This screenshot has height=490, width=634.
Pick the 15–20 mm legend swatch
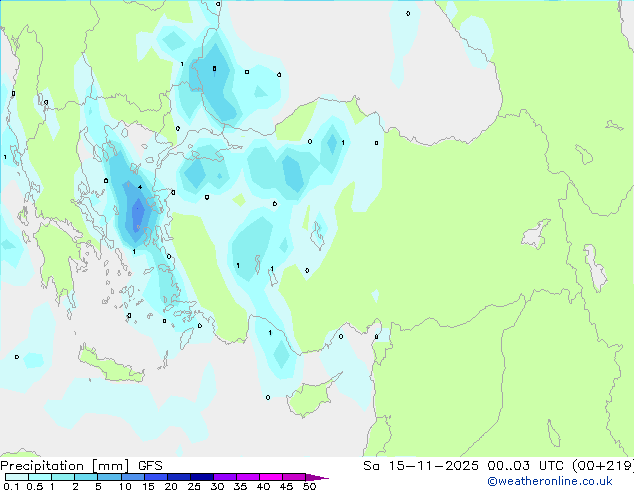[x=155, y=477]
